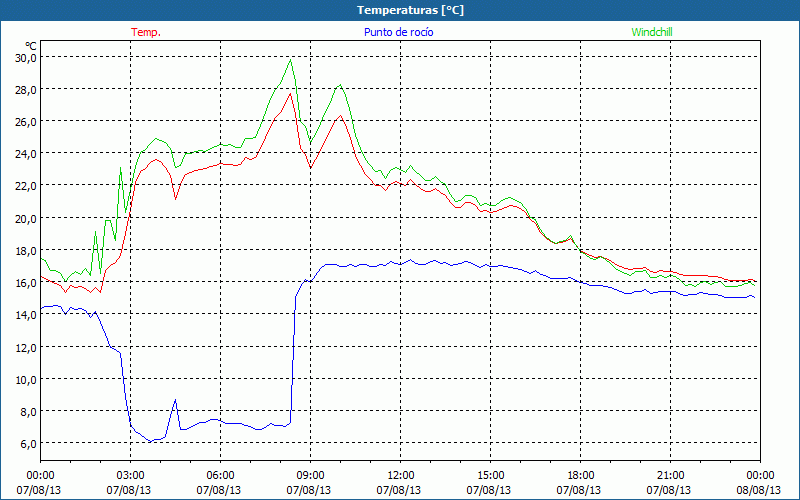The height and width of the screenshot is (500, 800).
Task: Click the green Windchill peak near 30°C
Action: click(x=291, y=60)
